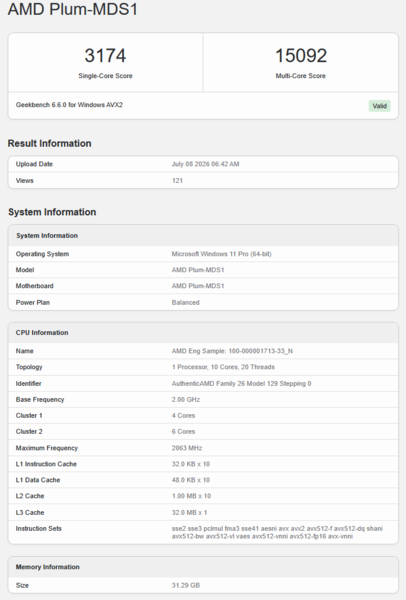The image size is (406, 600).
Task: Click the L2 Cache label
Action: tap(30, 497)
